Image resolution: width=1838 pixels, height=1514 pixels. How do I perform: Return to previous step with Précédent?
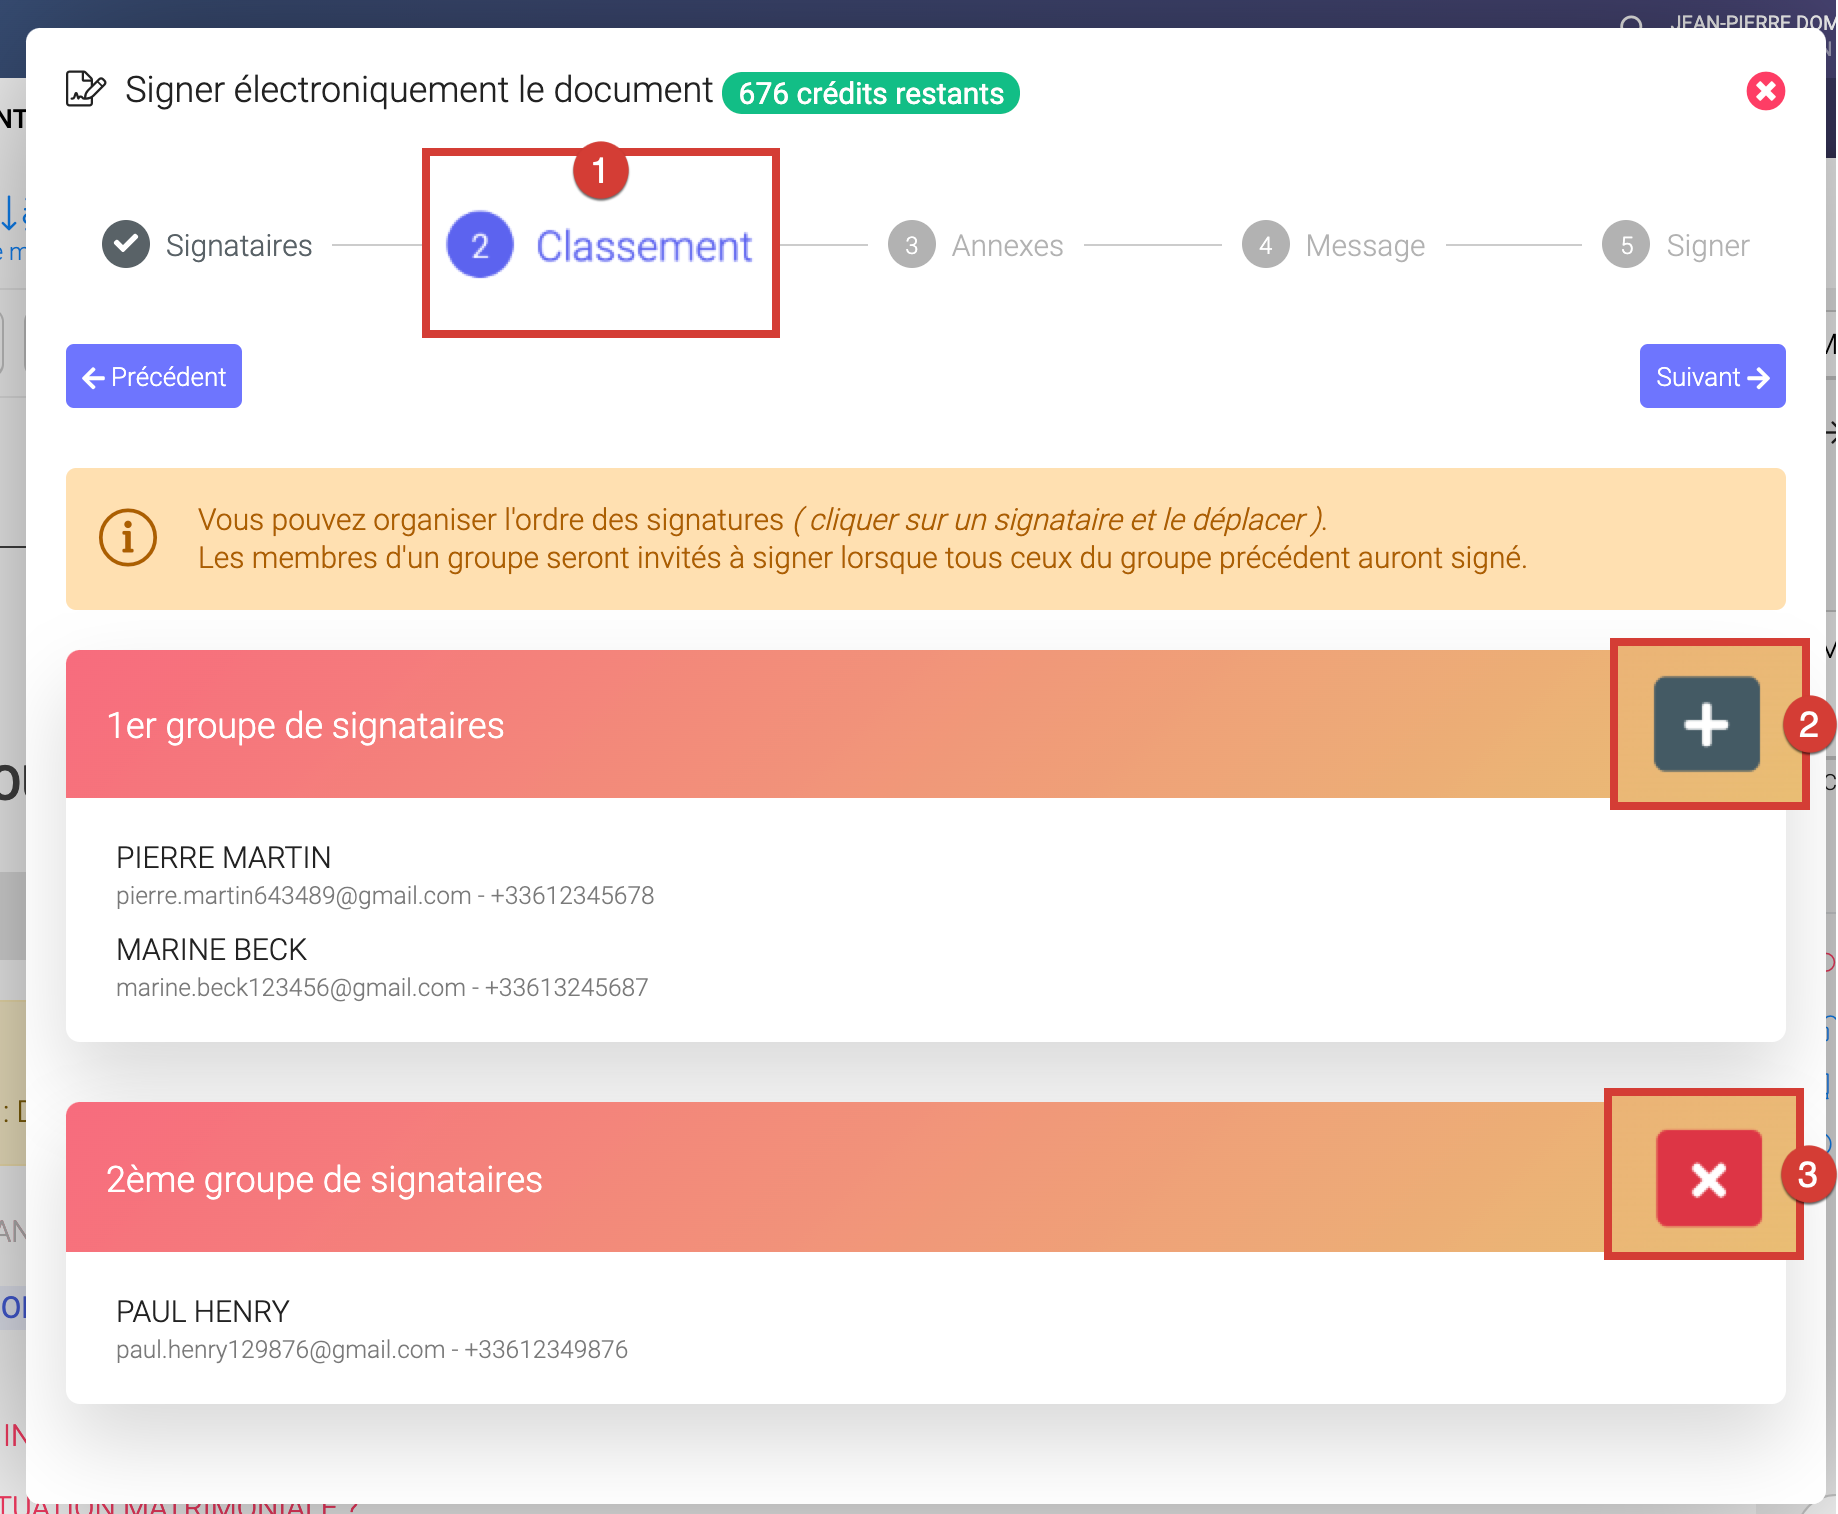point(154,377)
